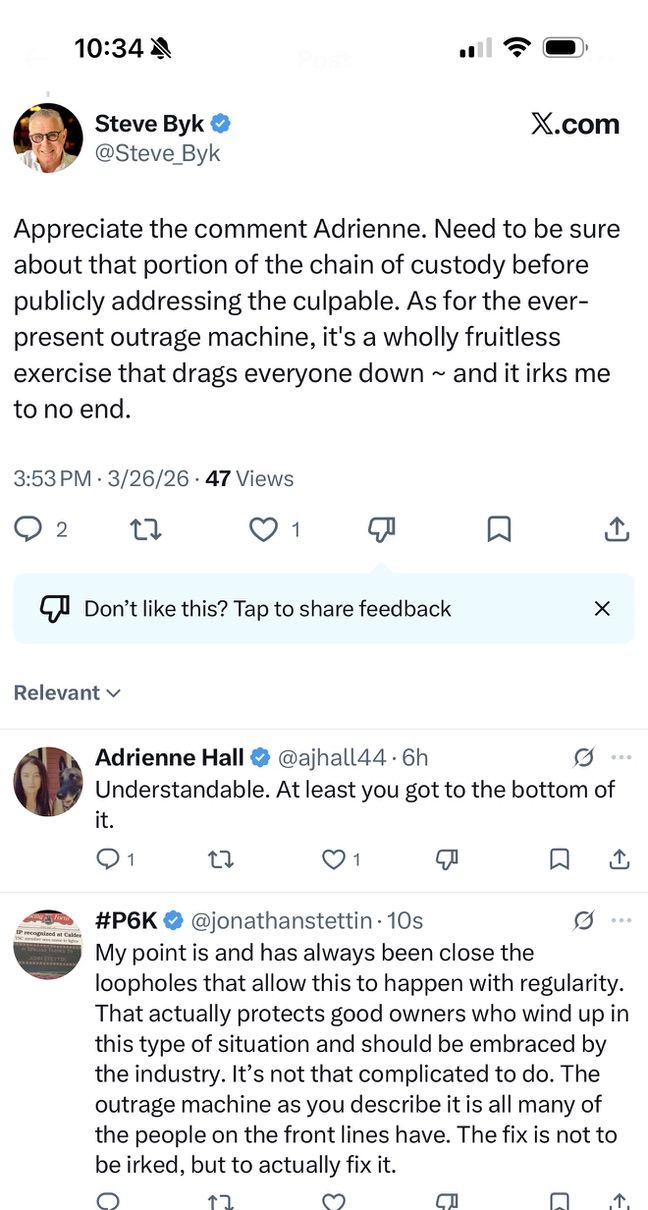Open the Relevant sort dropdown
The height and width of the screenshot is (1210, 648).
[x=67, y=693]
